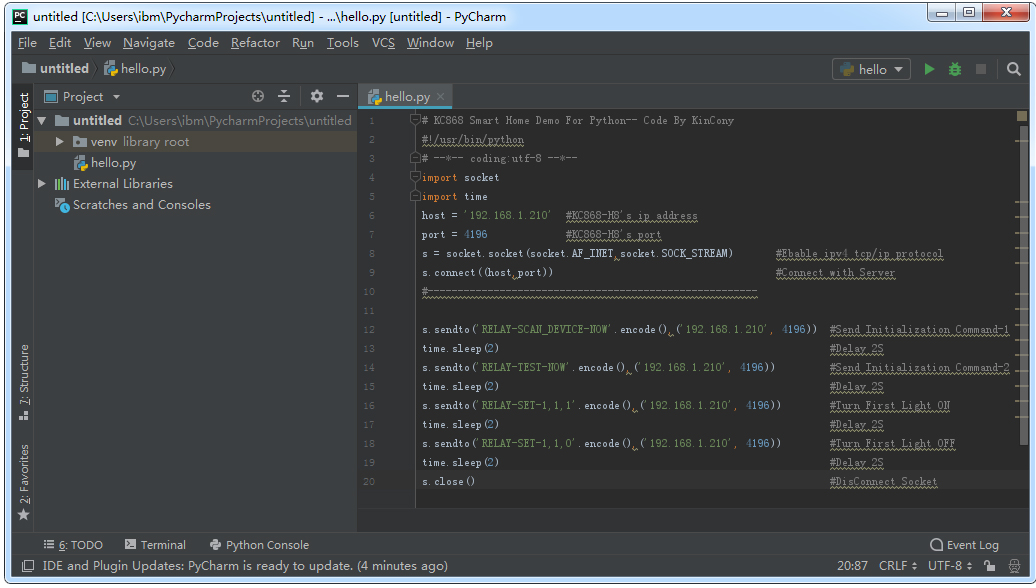Toggle read-only lock icon in status bar
Screen dimensions: 1036x588
coord(988,566)
